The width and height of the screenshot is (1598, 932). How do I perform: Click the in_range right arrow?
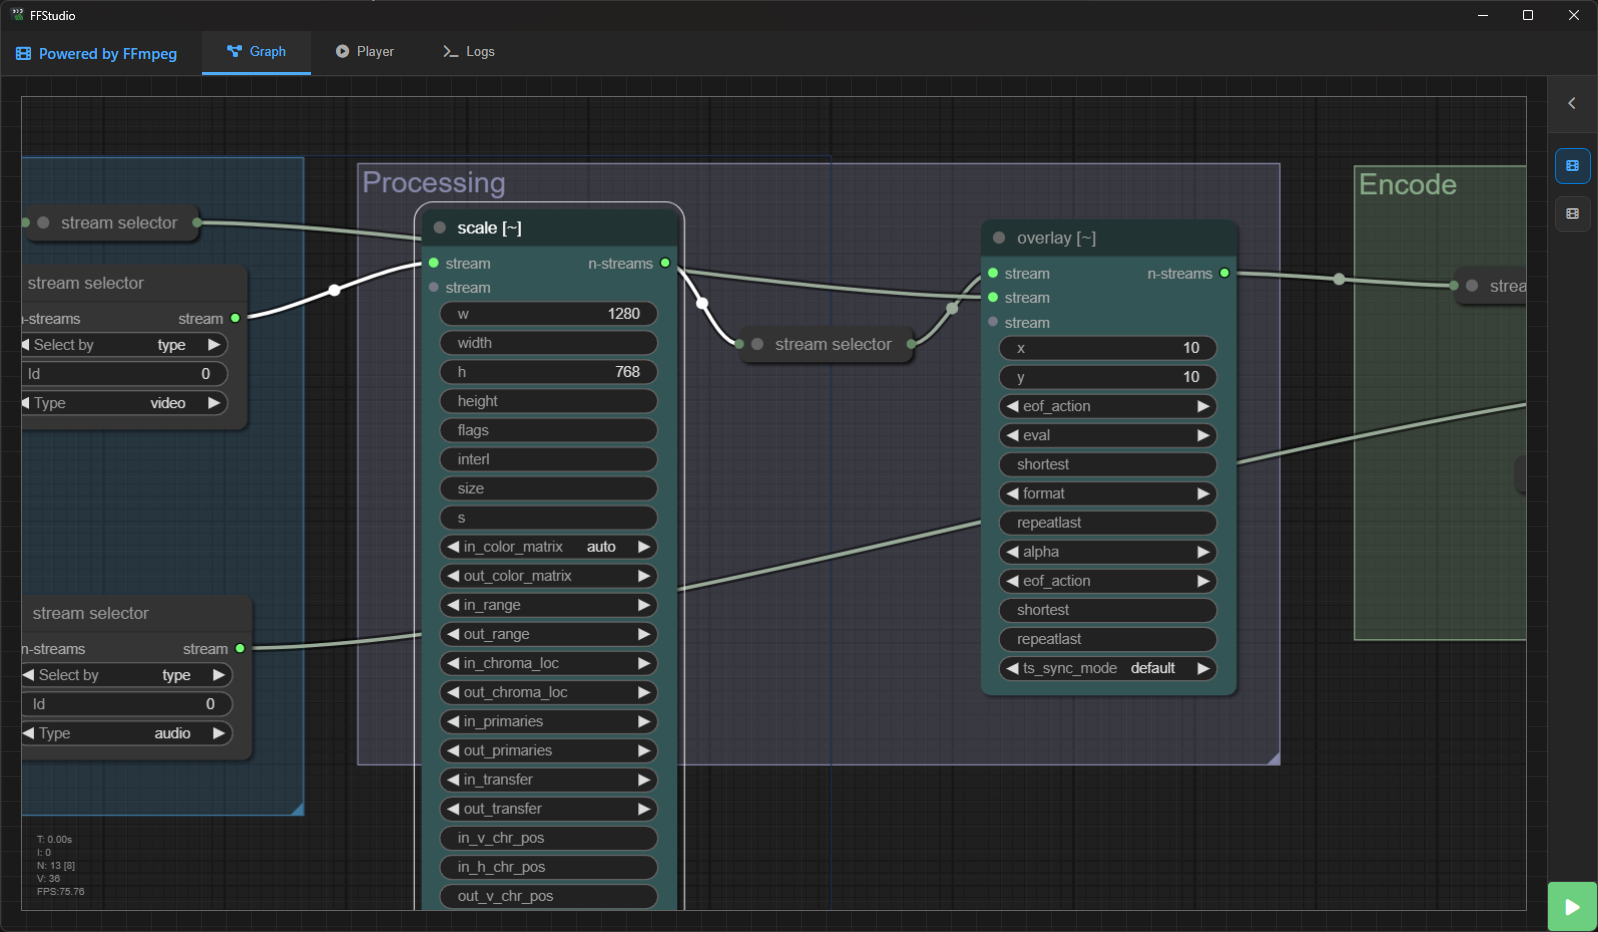coord(644,605)
